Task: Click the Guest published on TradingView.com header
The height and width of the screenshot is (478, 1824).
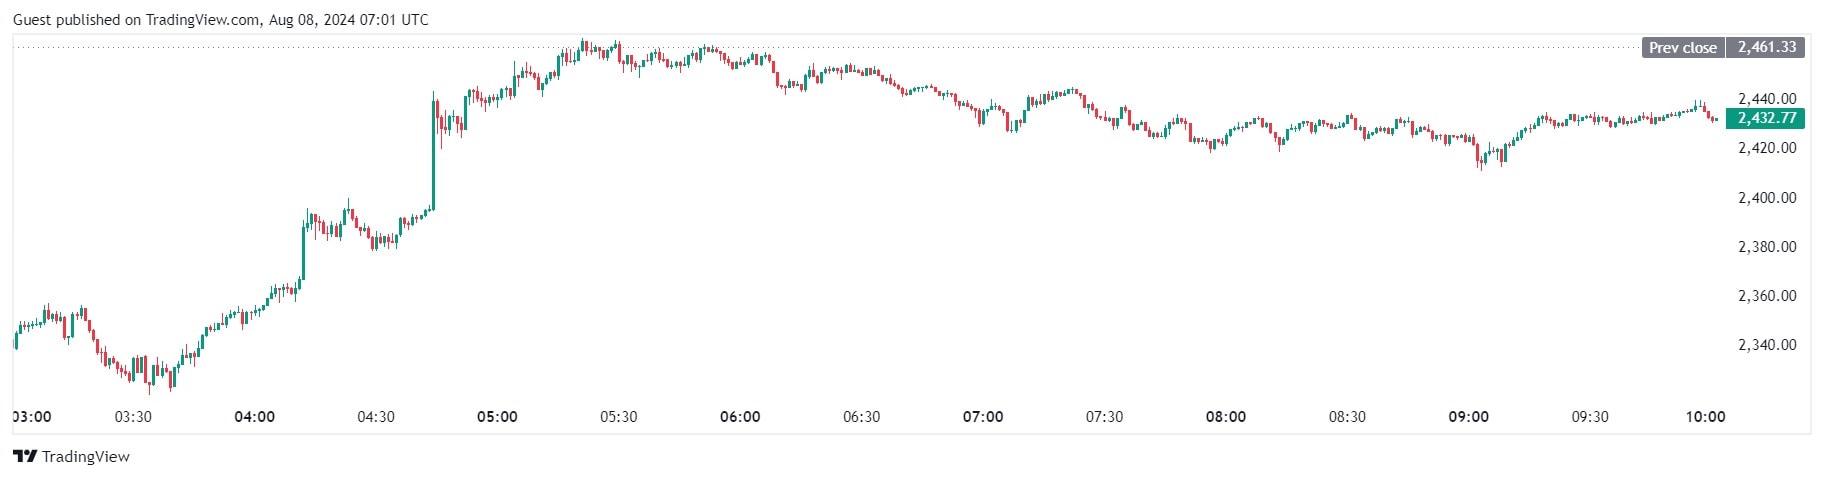Action: point(220,20)
